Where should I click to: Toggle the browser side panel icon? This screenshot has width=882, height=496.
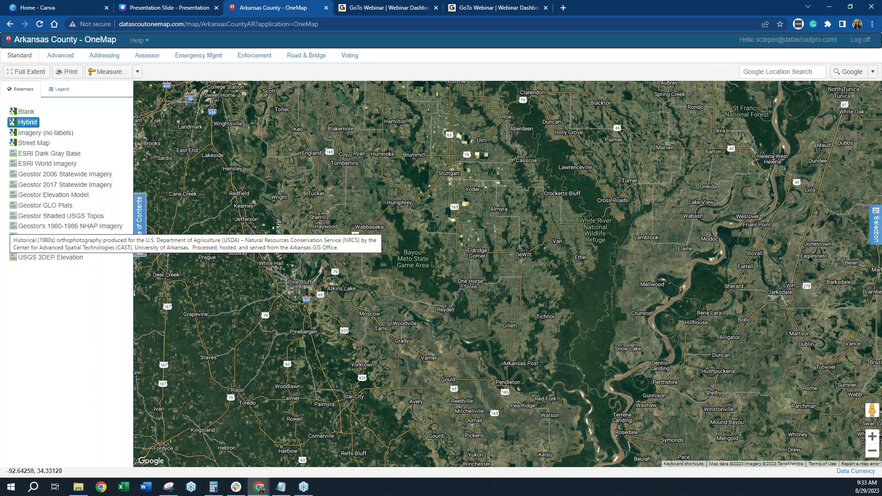[842, 24]
